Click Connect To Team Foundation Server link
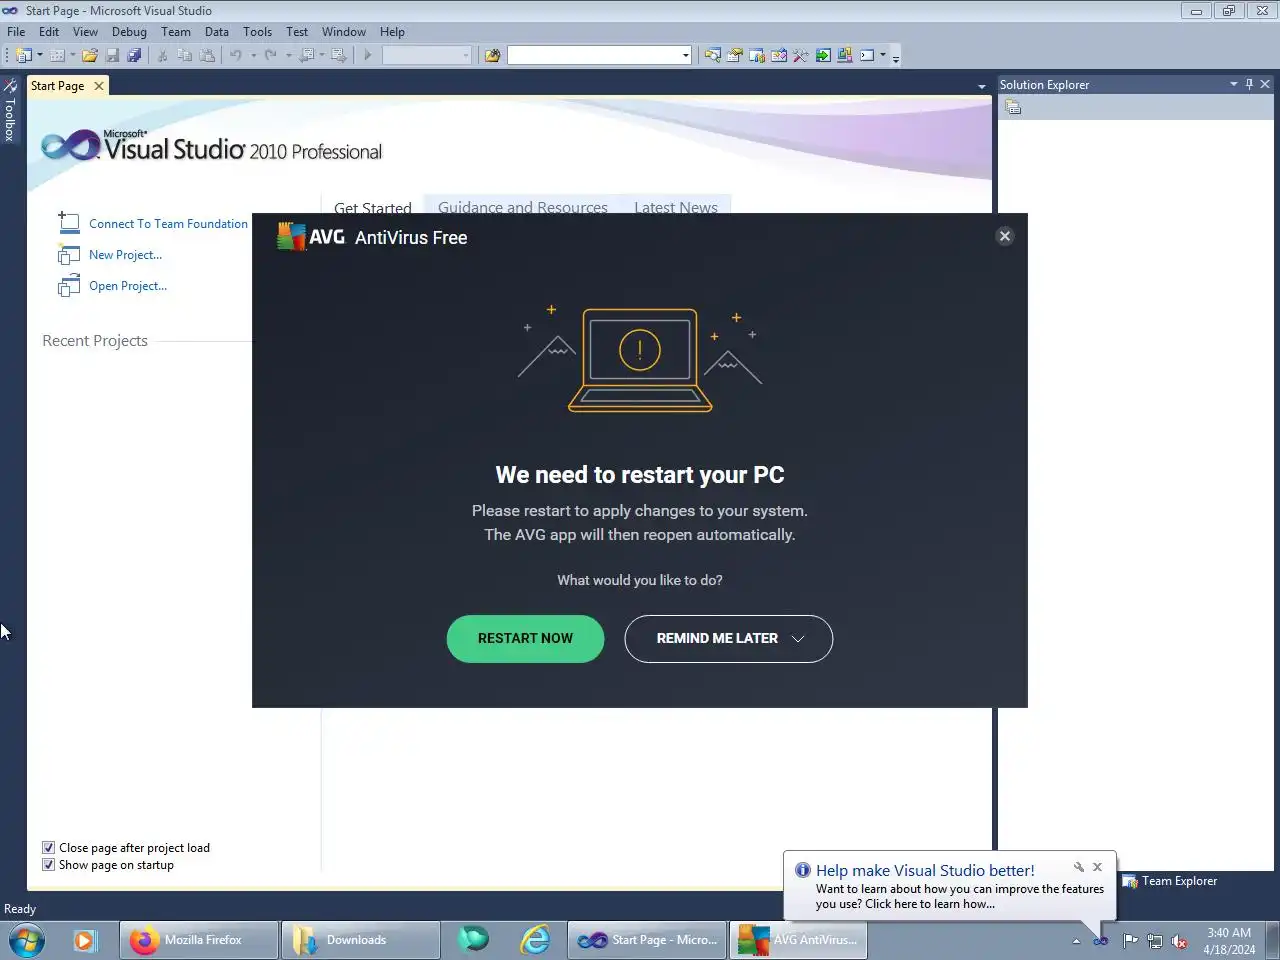The height and width of the screenshot is (960, 1280). [168, 224]
